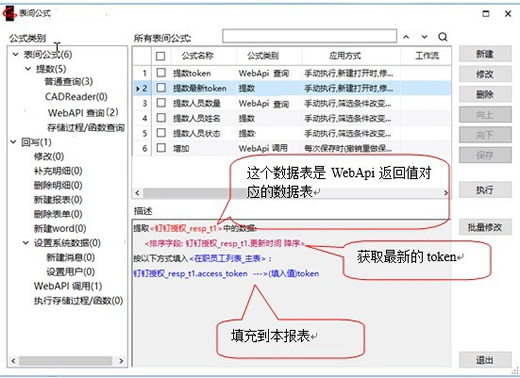The width and height of the screenshot is (520, 378).
Task: Click the app logo in title bar
Action: click(9, 13)
